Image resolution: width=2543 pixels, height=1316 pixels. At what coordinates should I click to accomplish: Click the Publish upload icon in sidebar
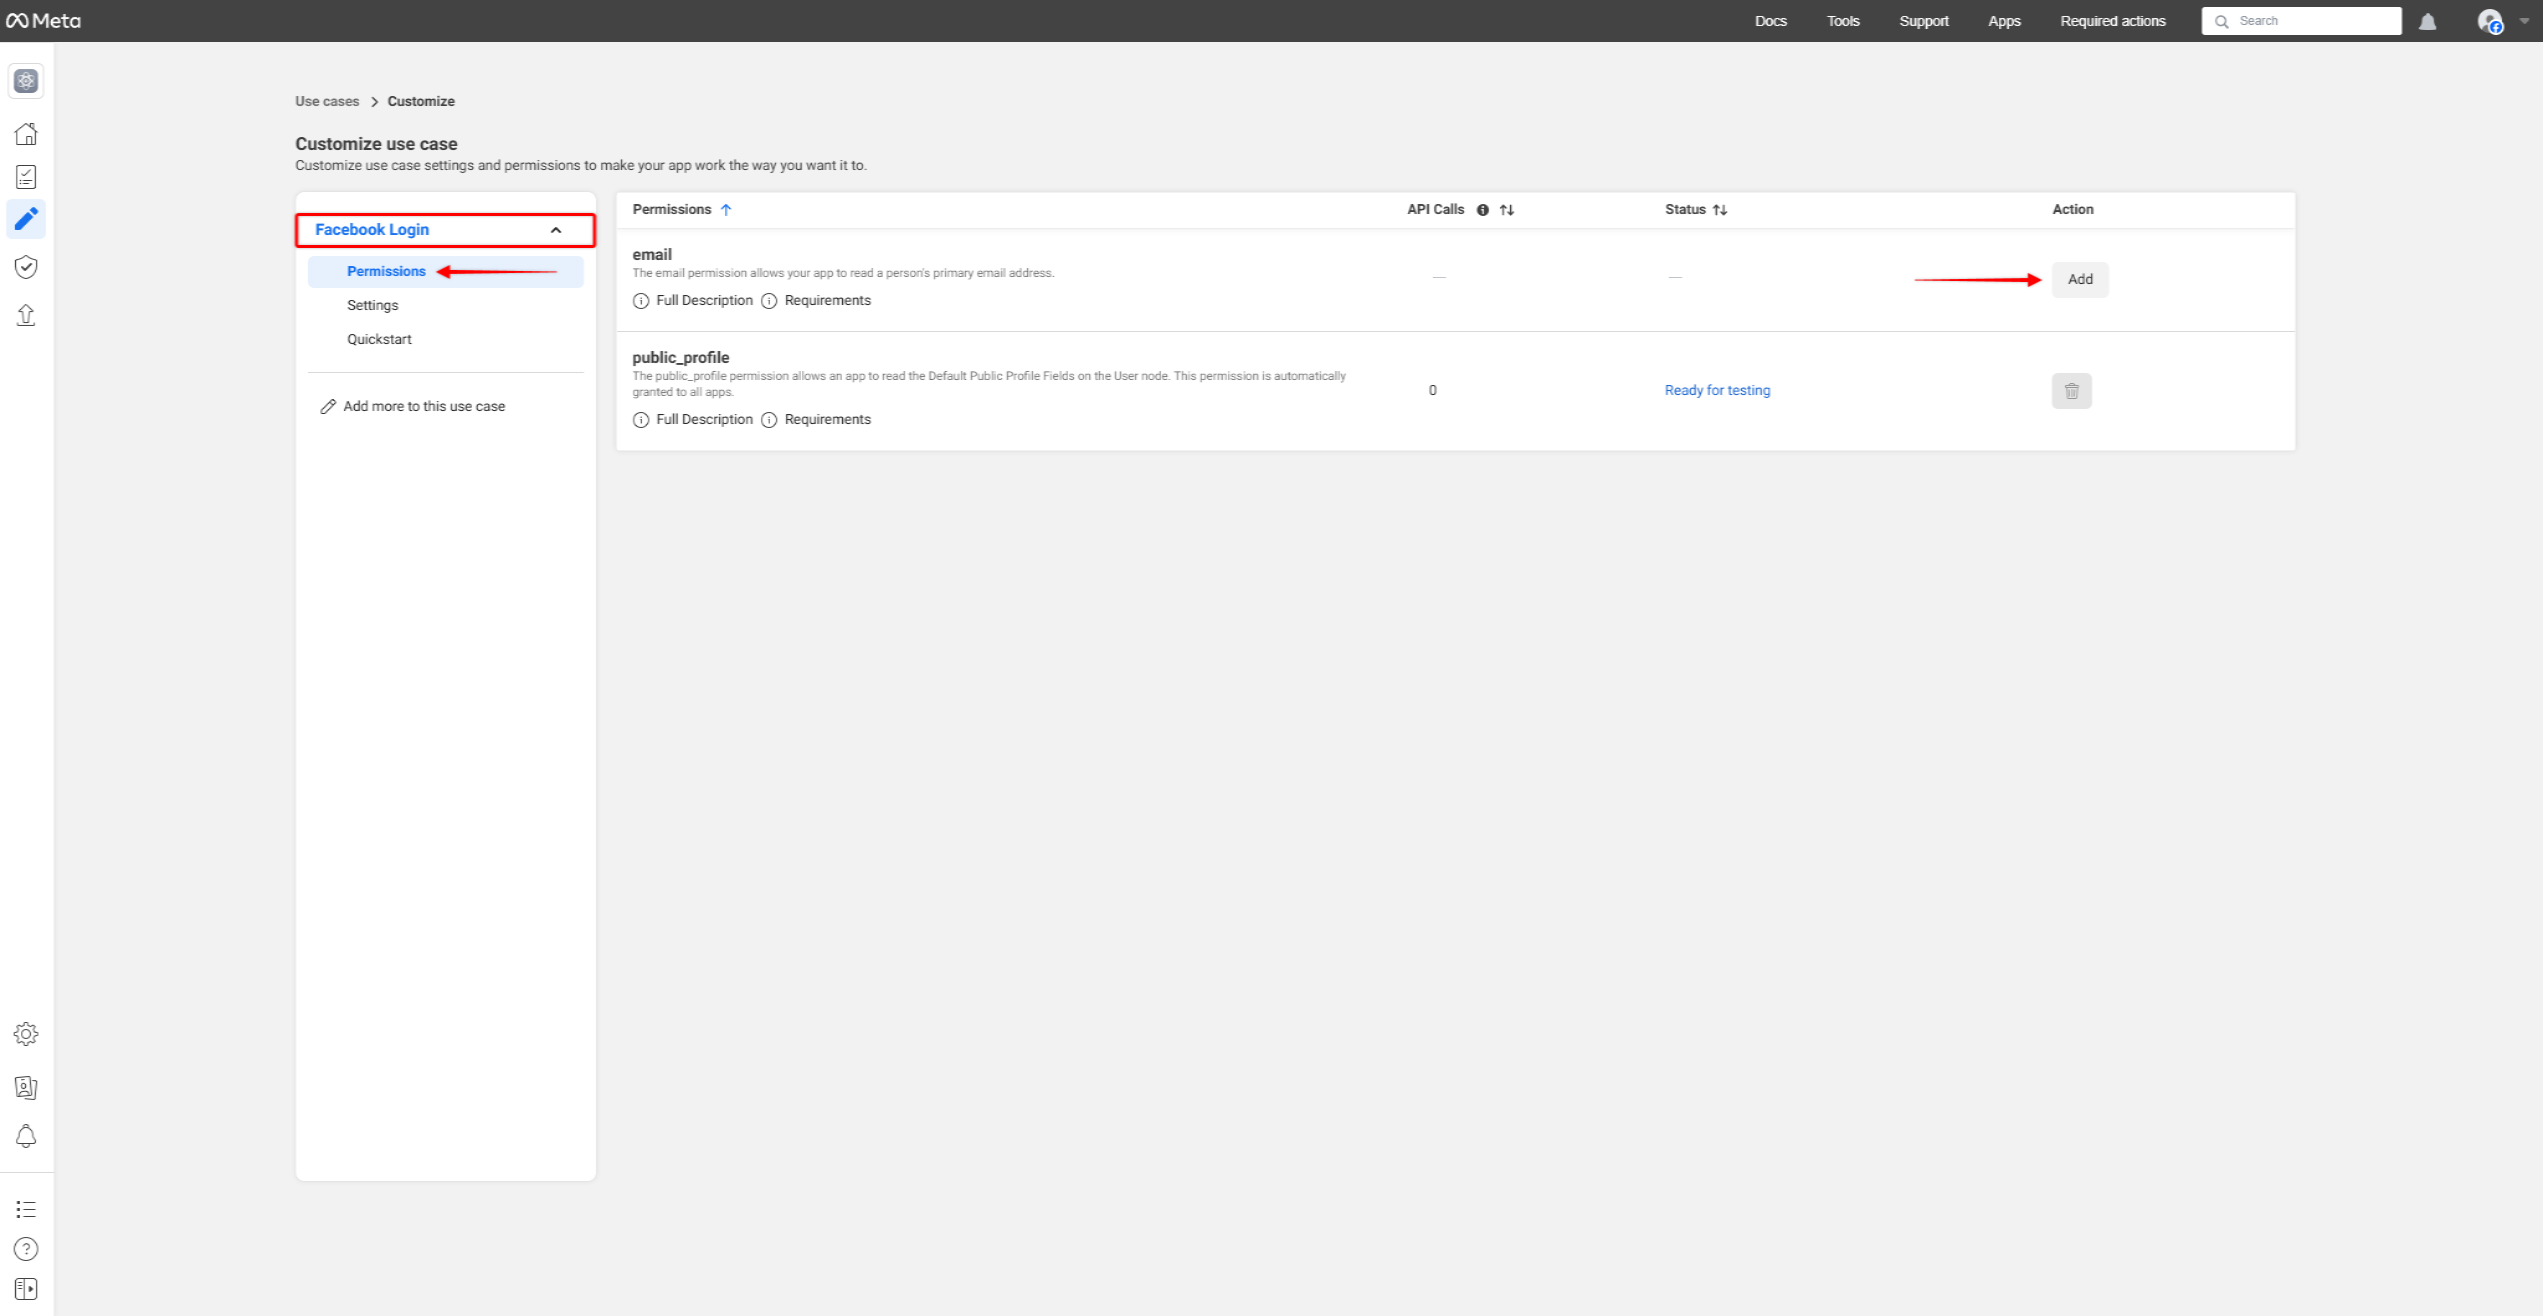pyautogui.click(x=26, y=315)
